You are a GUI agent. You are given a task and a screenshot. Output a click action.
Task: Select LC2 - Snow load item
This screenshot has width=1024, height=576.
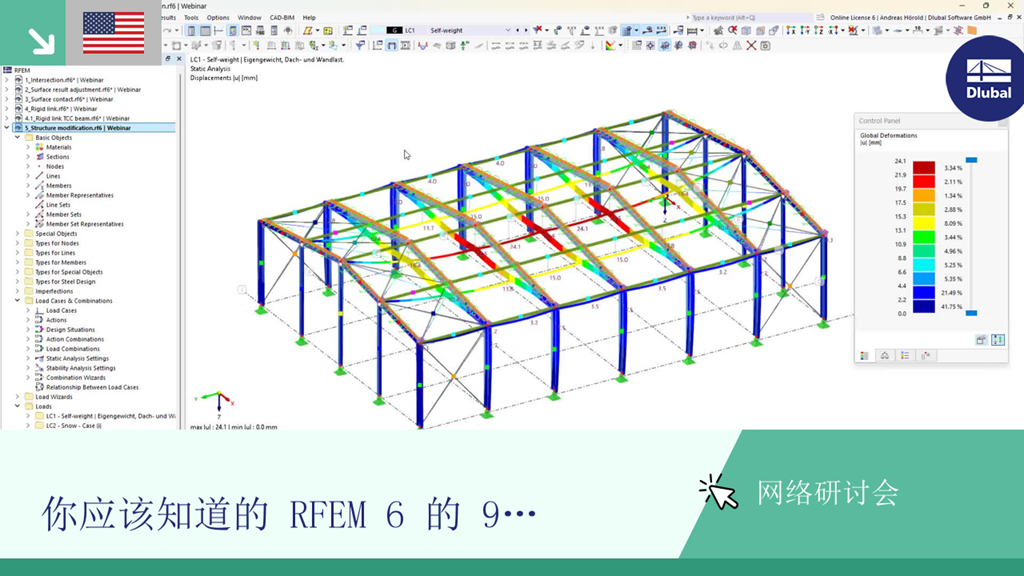tap(73, 426)
